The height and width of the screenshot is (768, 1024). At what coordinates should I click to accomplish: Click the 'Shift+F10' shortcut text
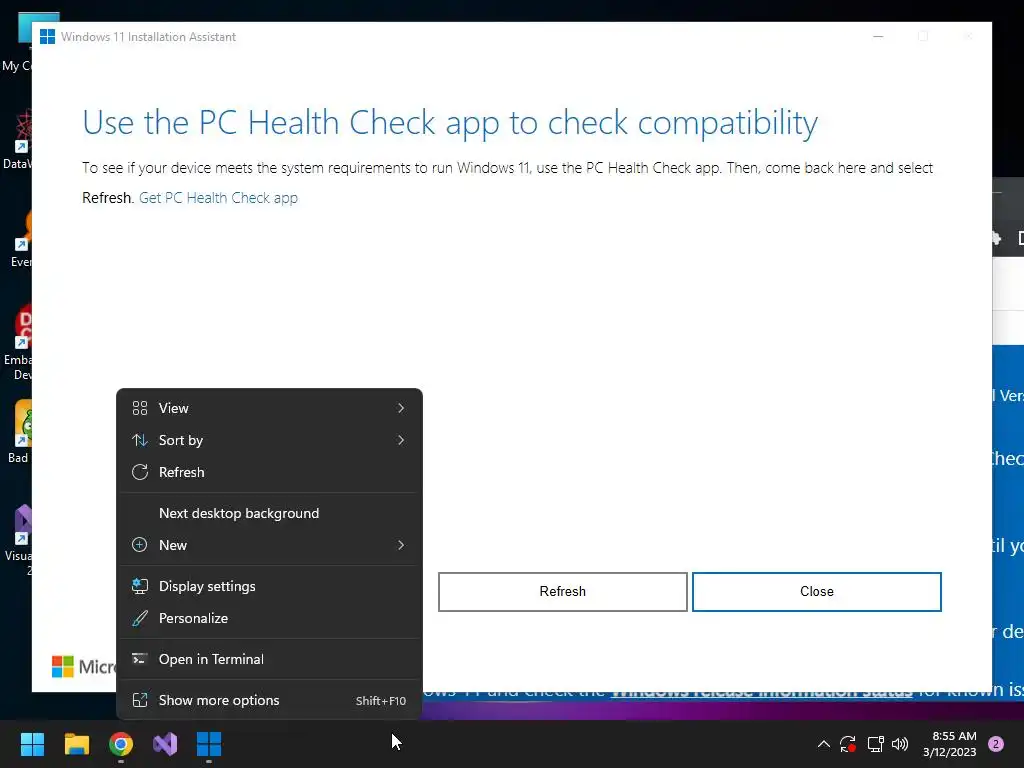coord(381,701)
